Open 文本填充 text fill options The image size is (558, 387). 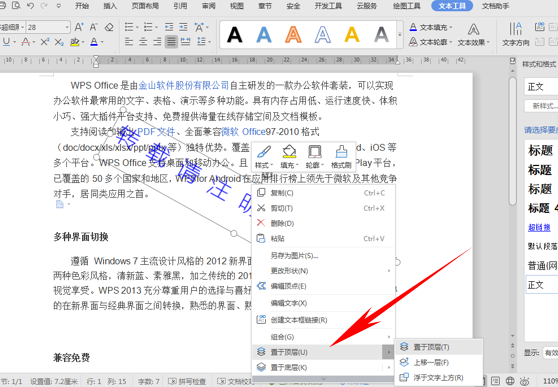[431, 27]
